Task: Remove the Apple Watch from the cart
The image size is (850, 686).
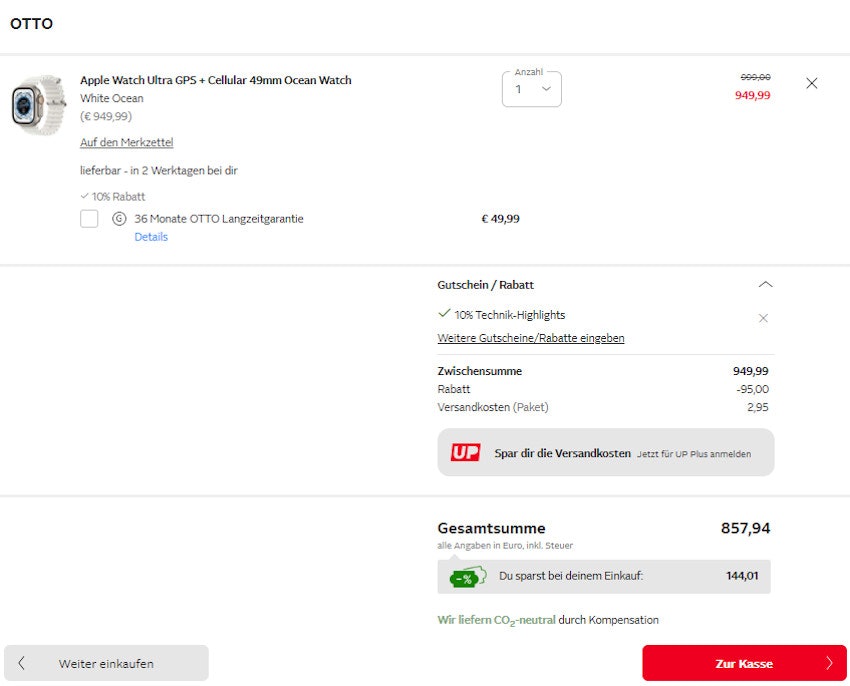Action: (811, 84)
